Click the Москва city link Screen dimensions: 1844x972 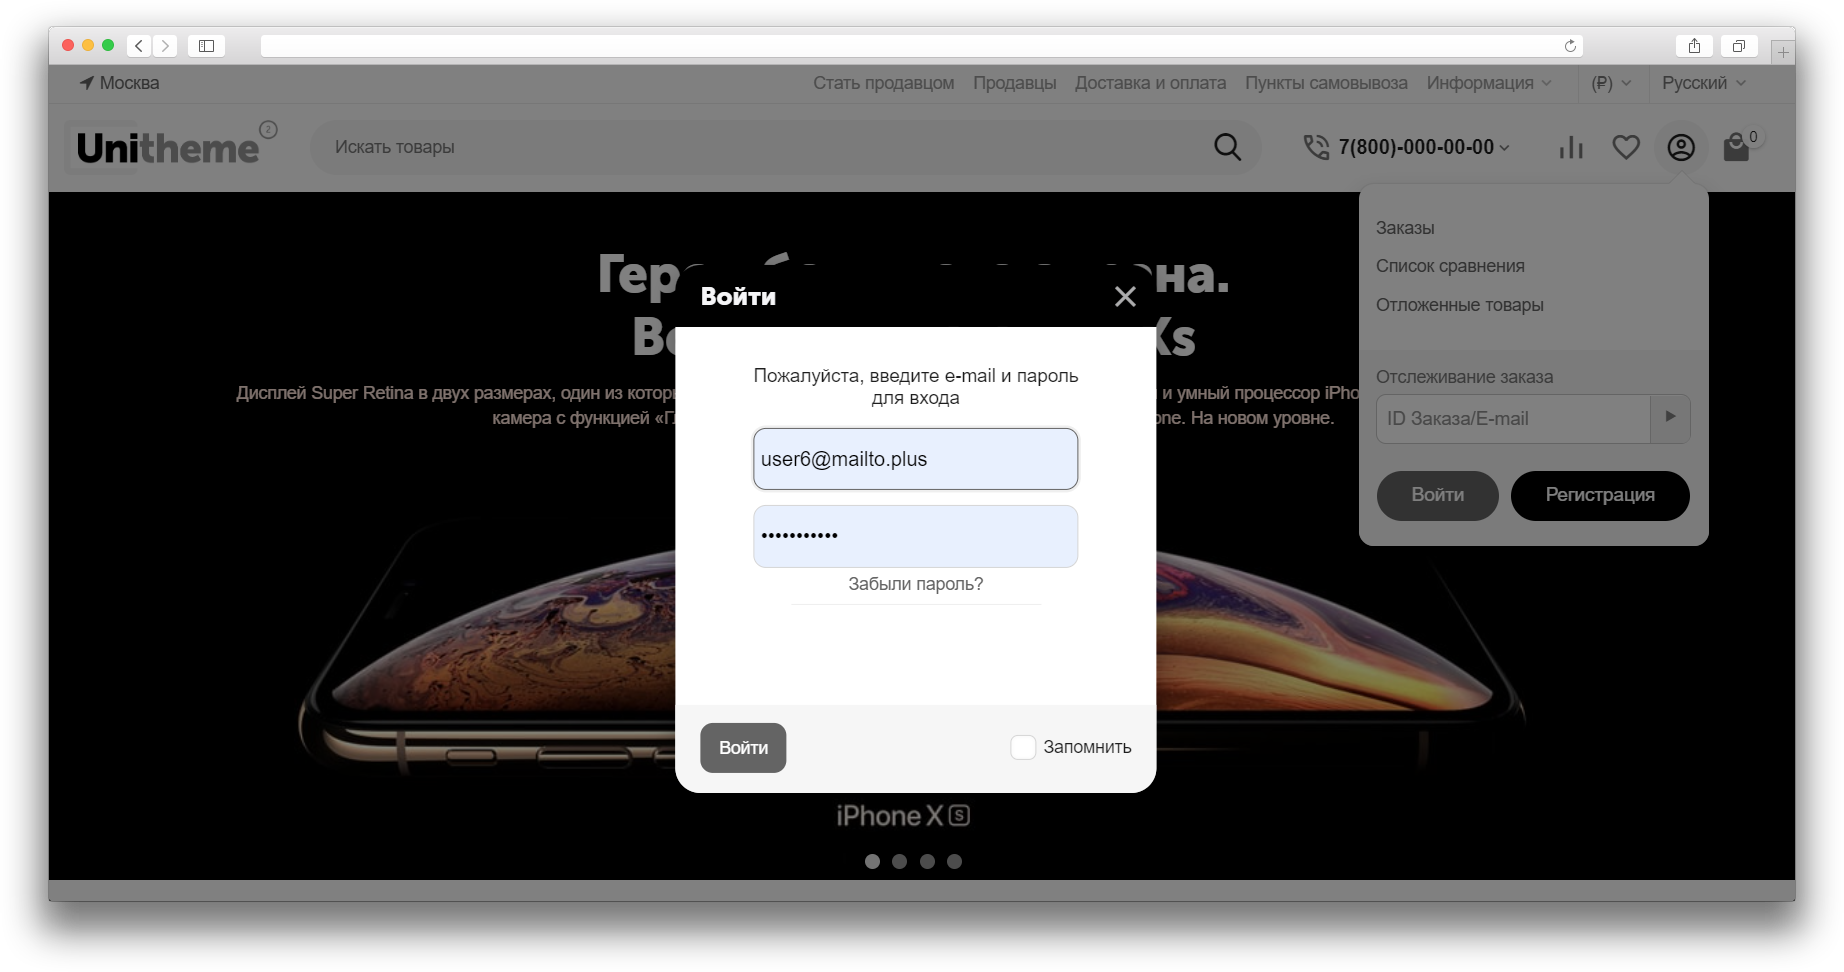point(129,83)
